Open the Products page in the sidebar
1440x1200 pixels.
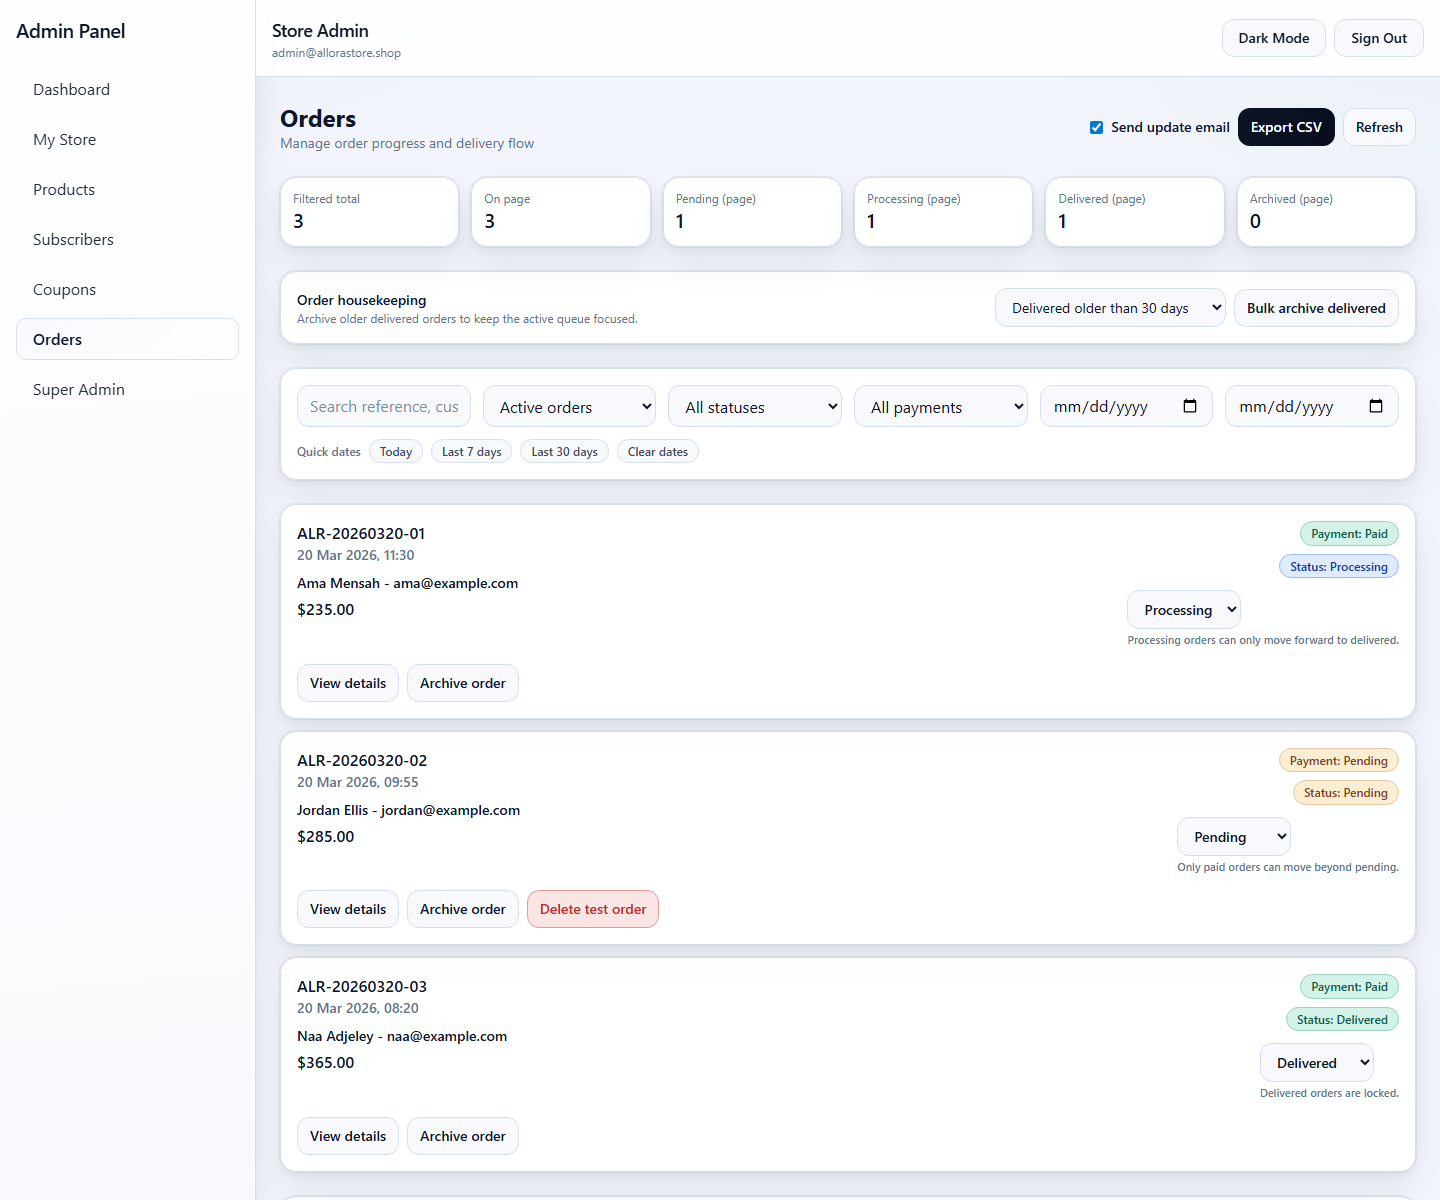[x=63, y=189]
